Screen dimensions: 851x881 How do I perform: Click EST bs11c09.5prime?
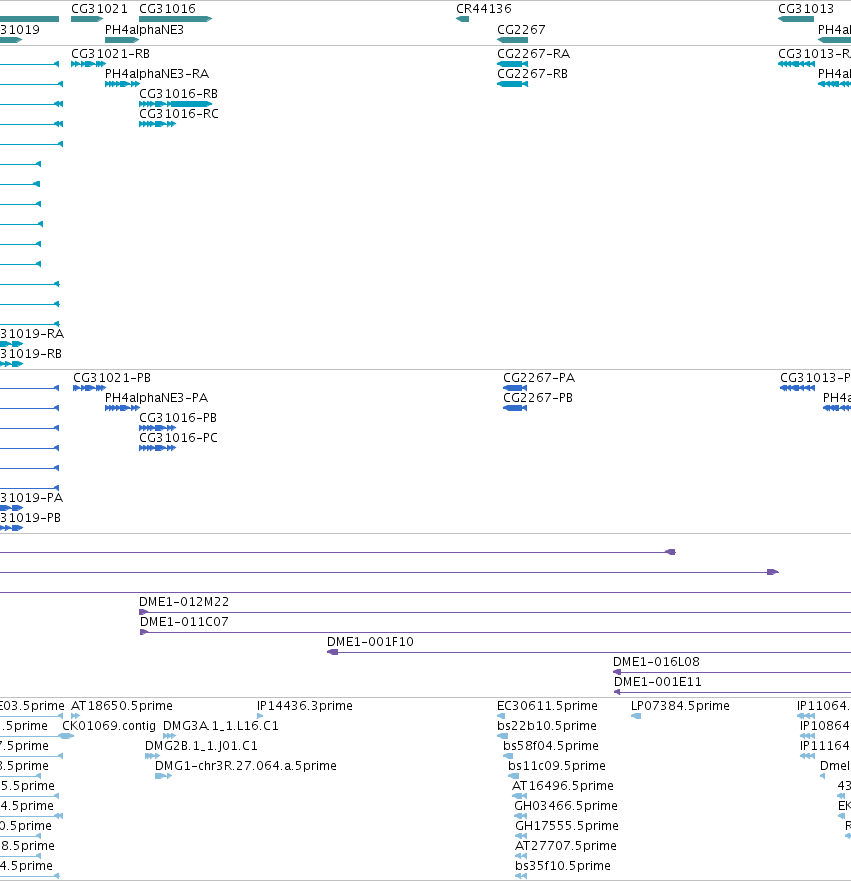pyautogui.click(x=557, y=766)
